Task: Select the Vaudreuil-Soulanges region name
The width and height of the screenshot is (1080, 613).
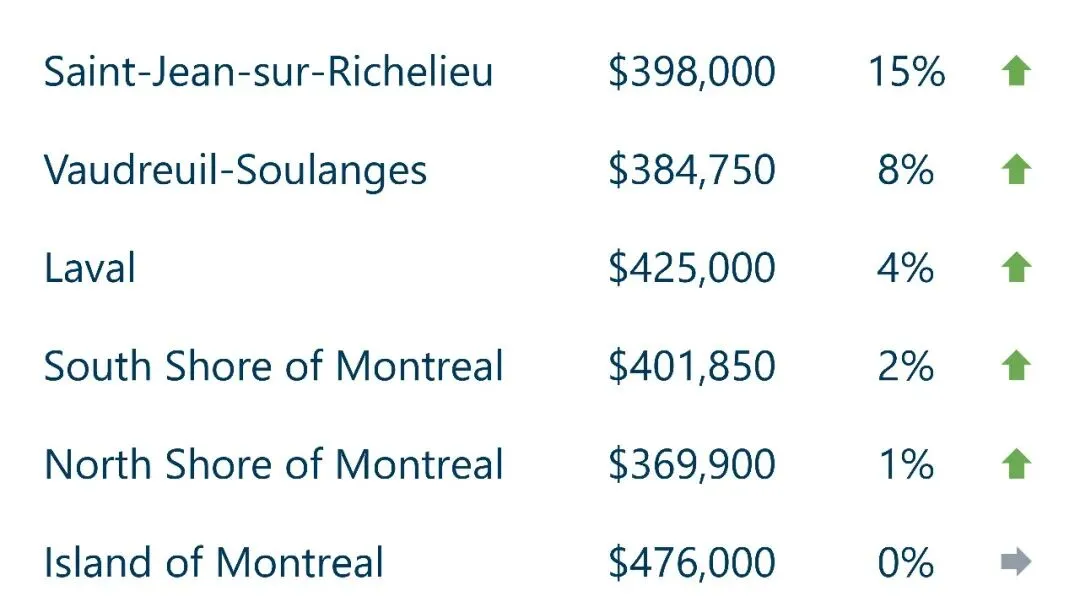Action: [x=235, y=170]
